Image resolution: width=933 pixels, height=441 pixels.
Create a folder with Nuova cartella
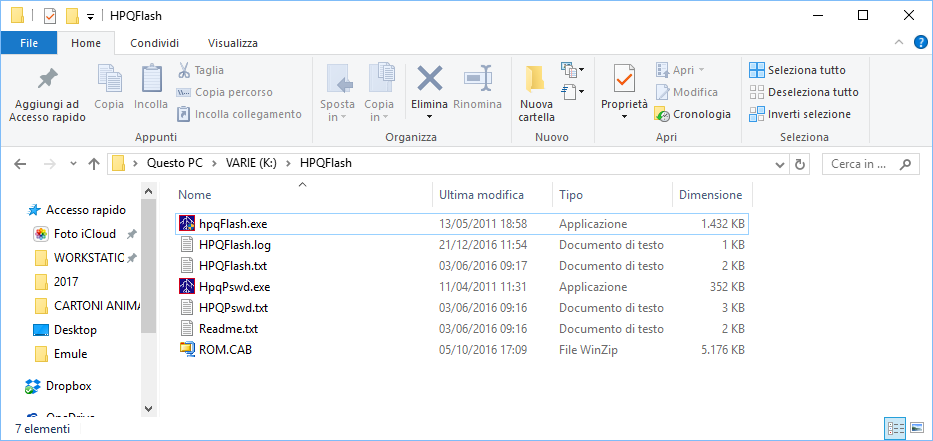click(536, 94)
